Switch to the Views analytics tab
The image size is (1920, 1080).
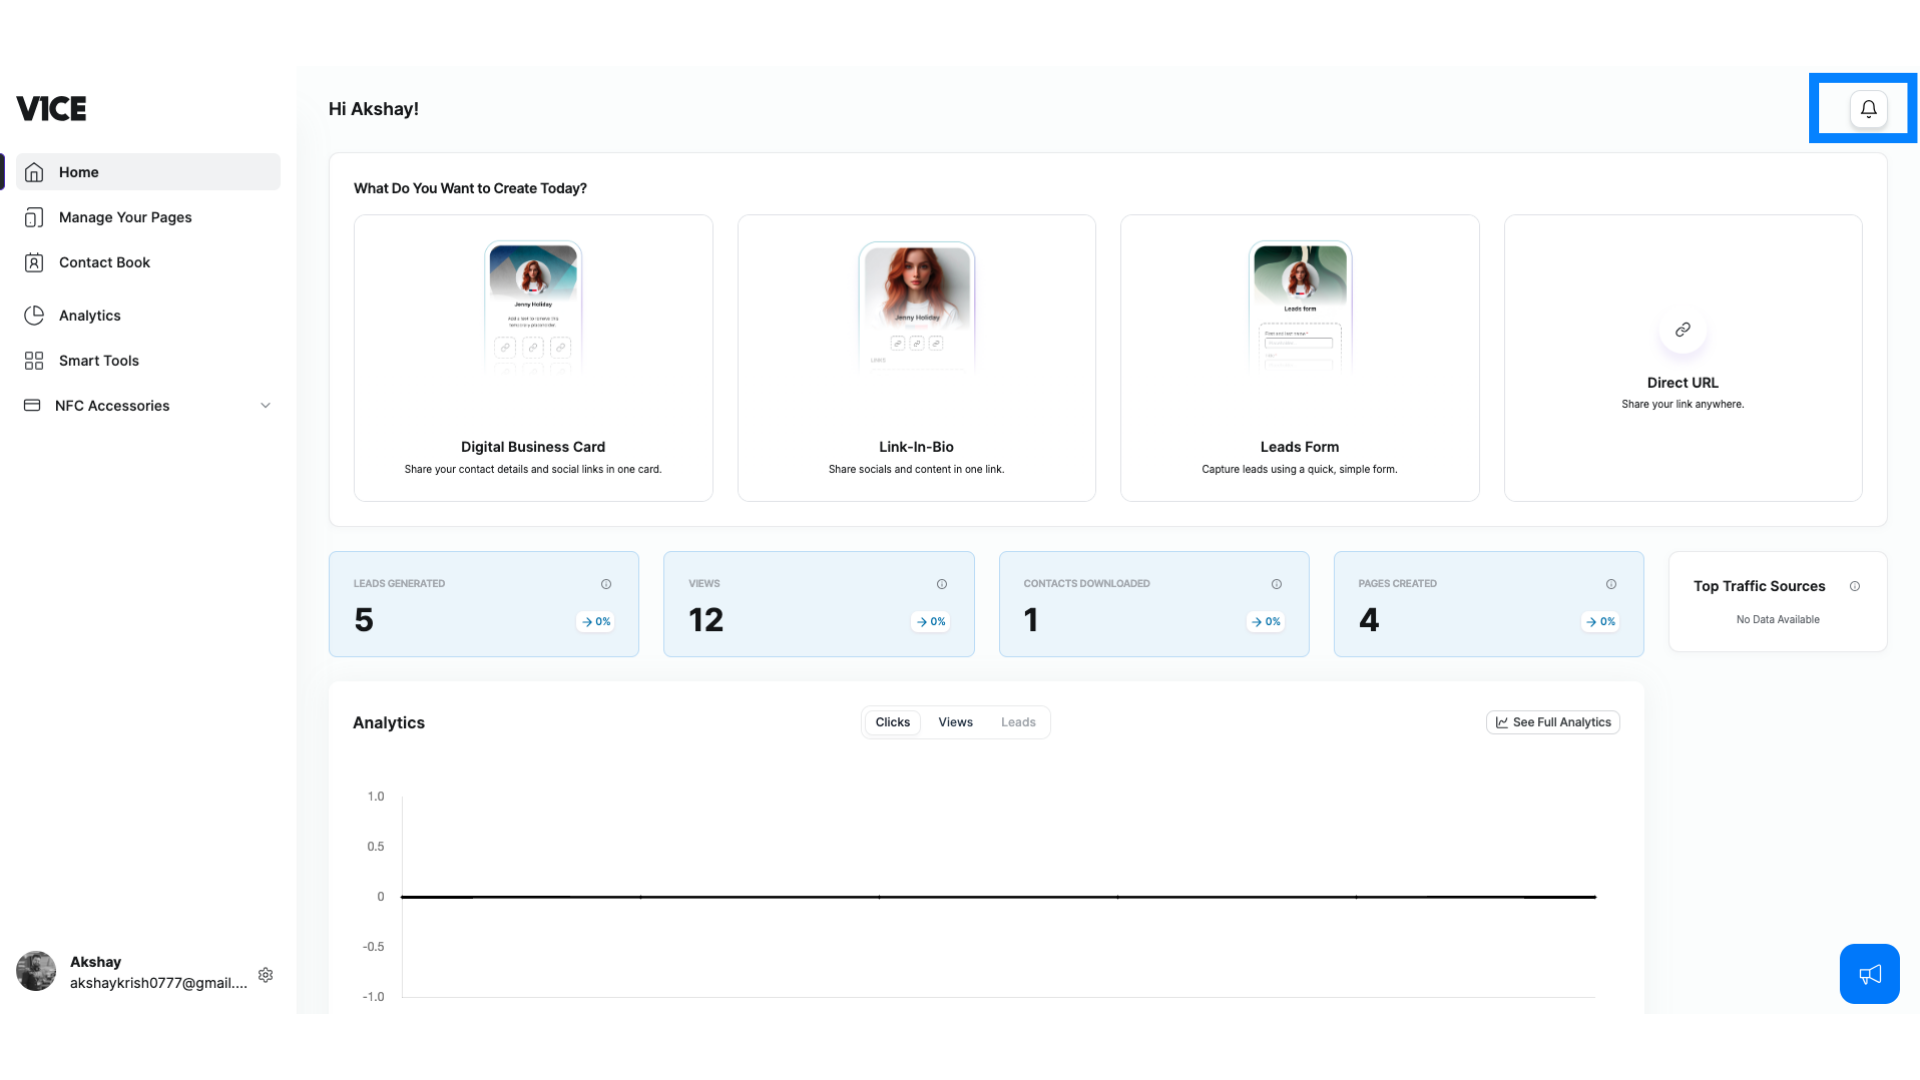(955, 721)
